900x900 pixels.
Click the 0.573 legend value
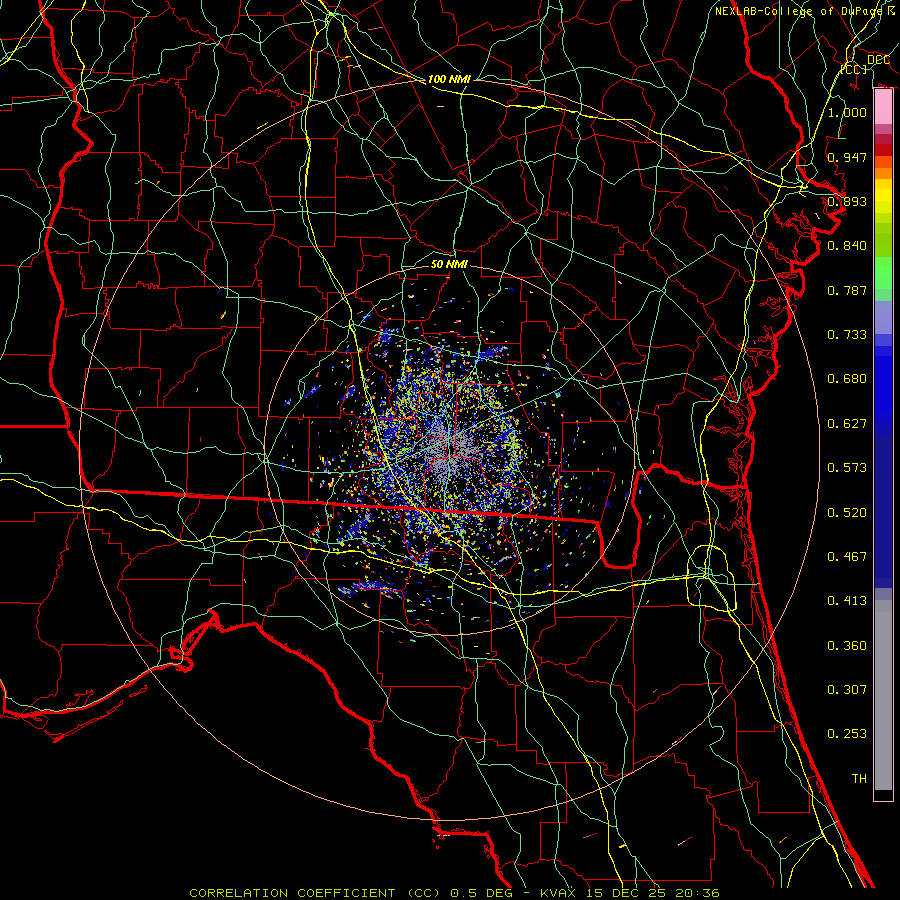click(x=847, y=468)
